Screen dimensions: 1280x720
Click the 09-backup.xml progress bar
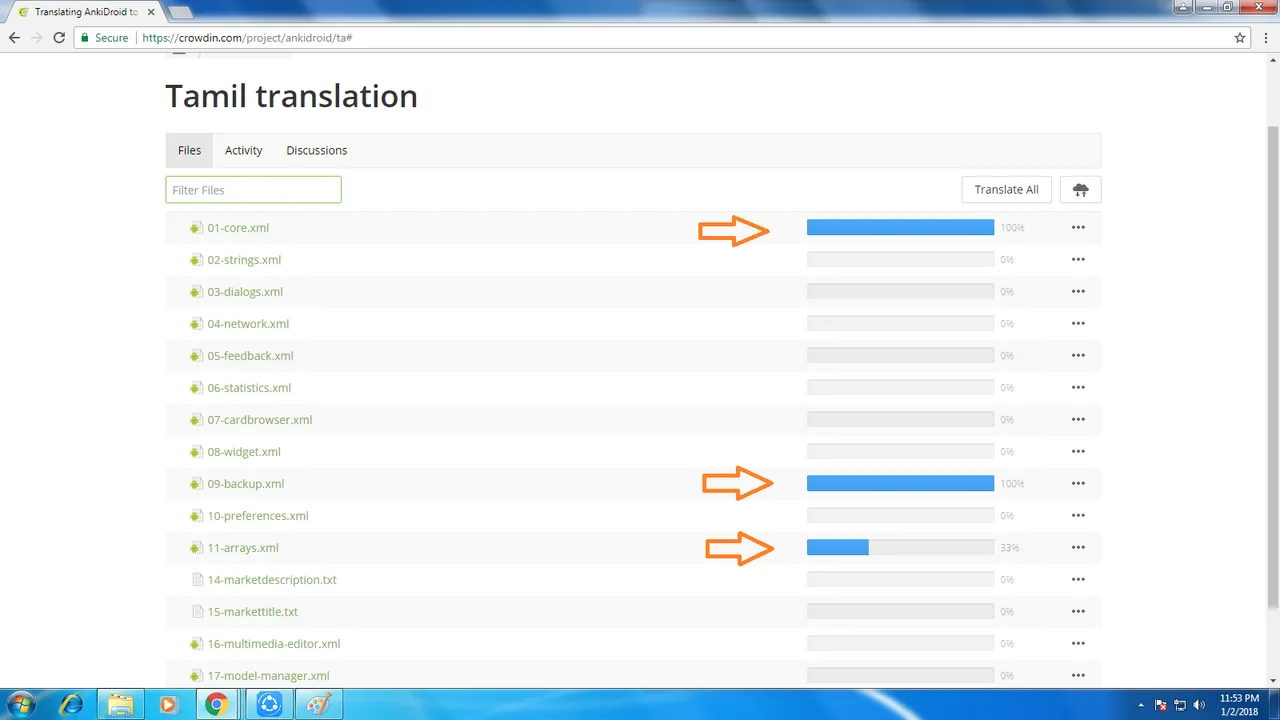point(900,484)
